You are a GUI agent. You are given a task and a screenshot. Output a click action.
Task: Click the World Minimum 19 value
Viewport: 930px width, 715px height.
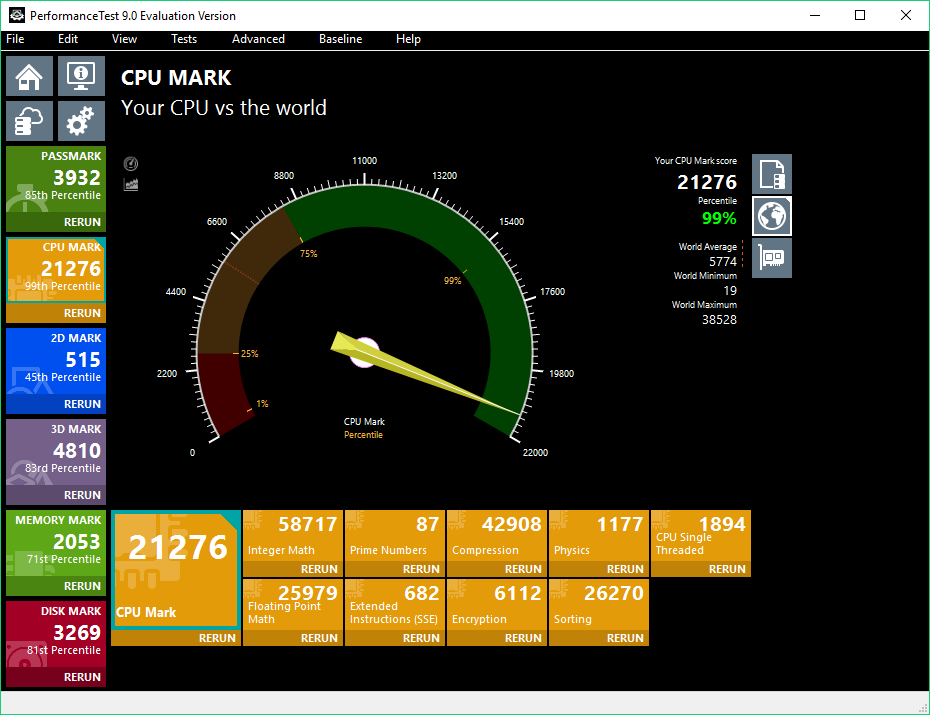tap(730, 291)
